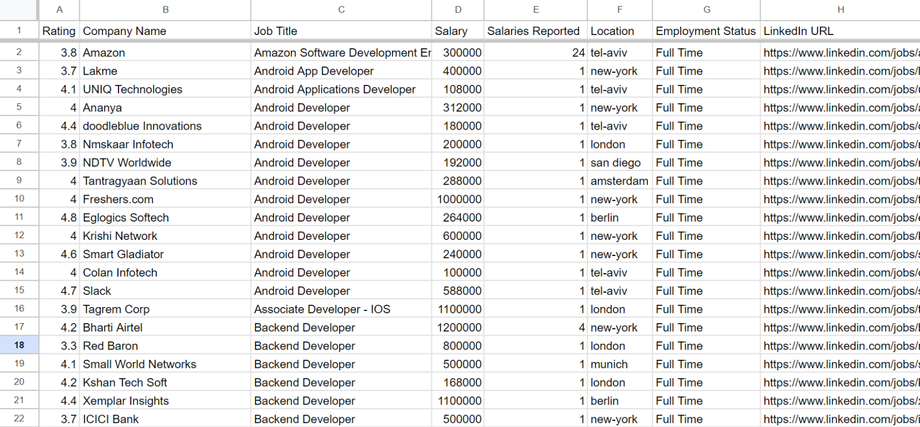Select salary cell showing 1200000
920x427 pixels.
(x=457, y=328)
